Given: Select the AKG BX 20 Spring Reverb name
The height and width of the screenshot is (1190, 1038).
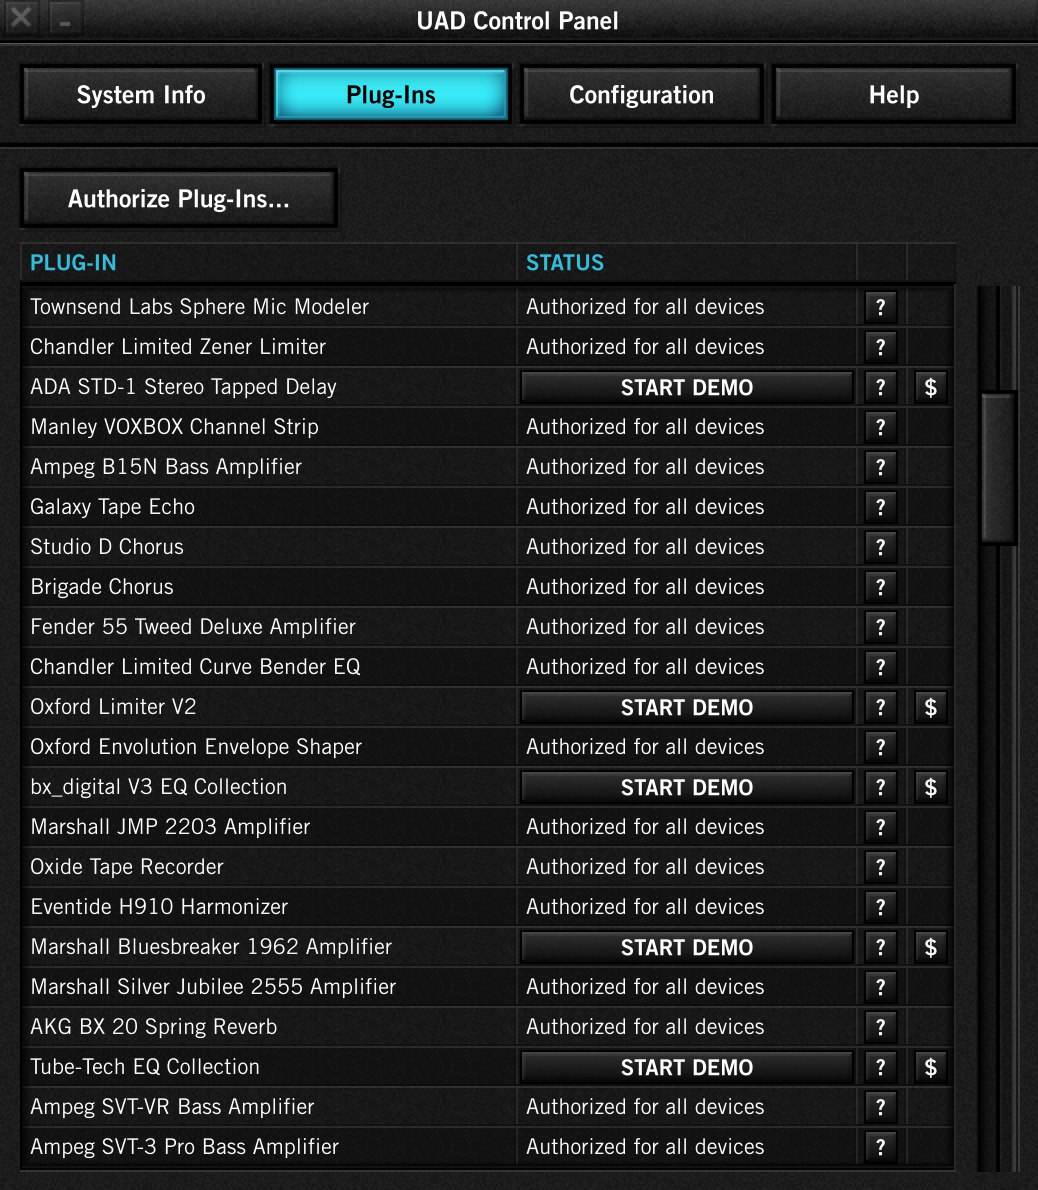Looking at the screenshot, I should click(154, 1027).
